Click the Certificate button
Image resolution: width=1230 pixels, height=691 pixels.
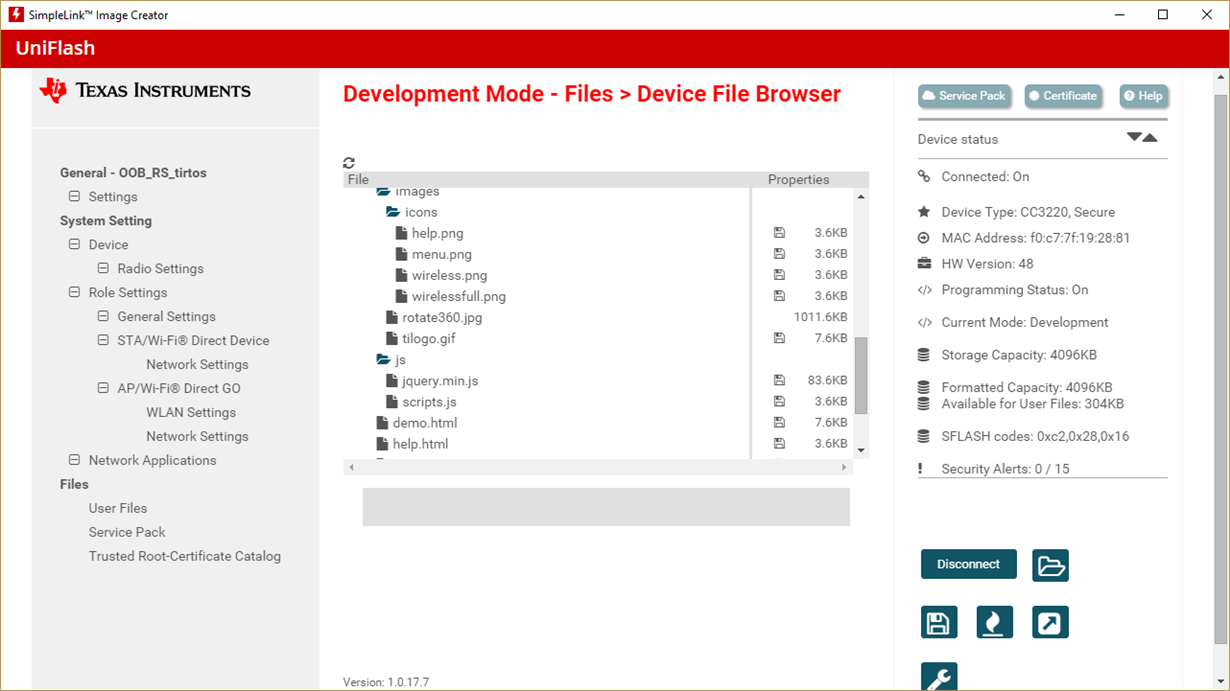1063,96
